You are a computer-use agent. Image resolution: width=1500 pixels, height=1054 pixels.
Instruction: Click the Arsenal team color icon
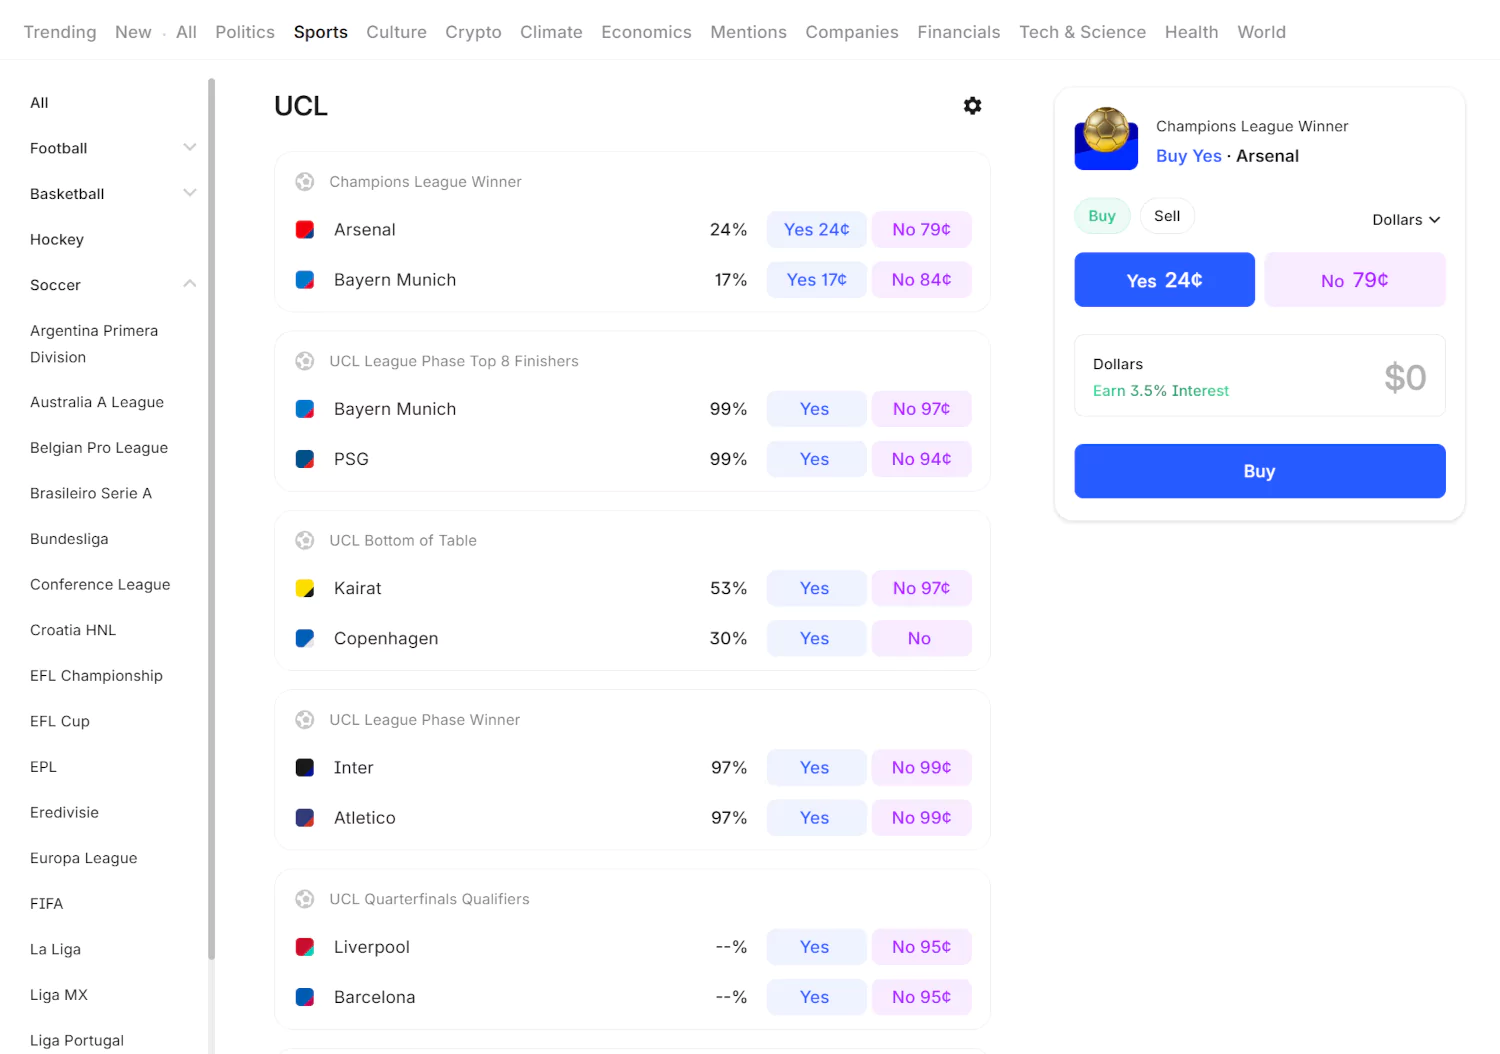click(x=305, y=230)
